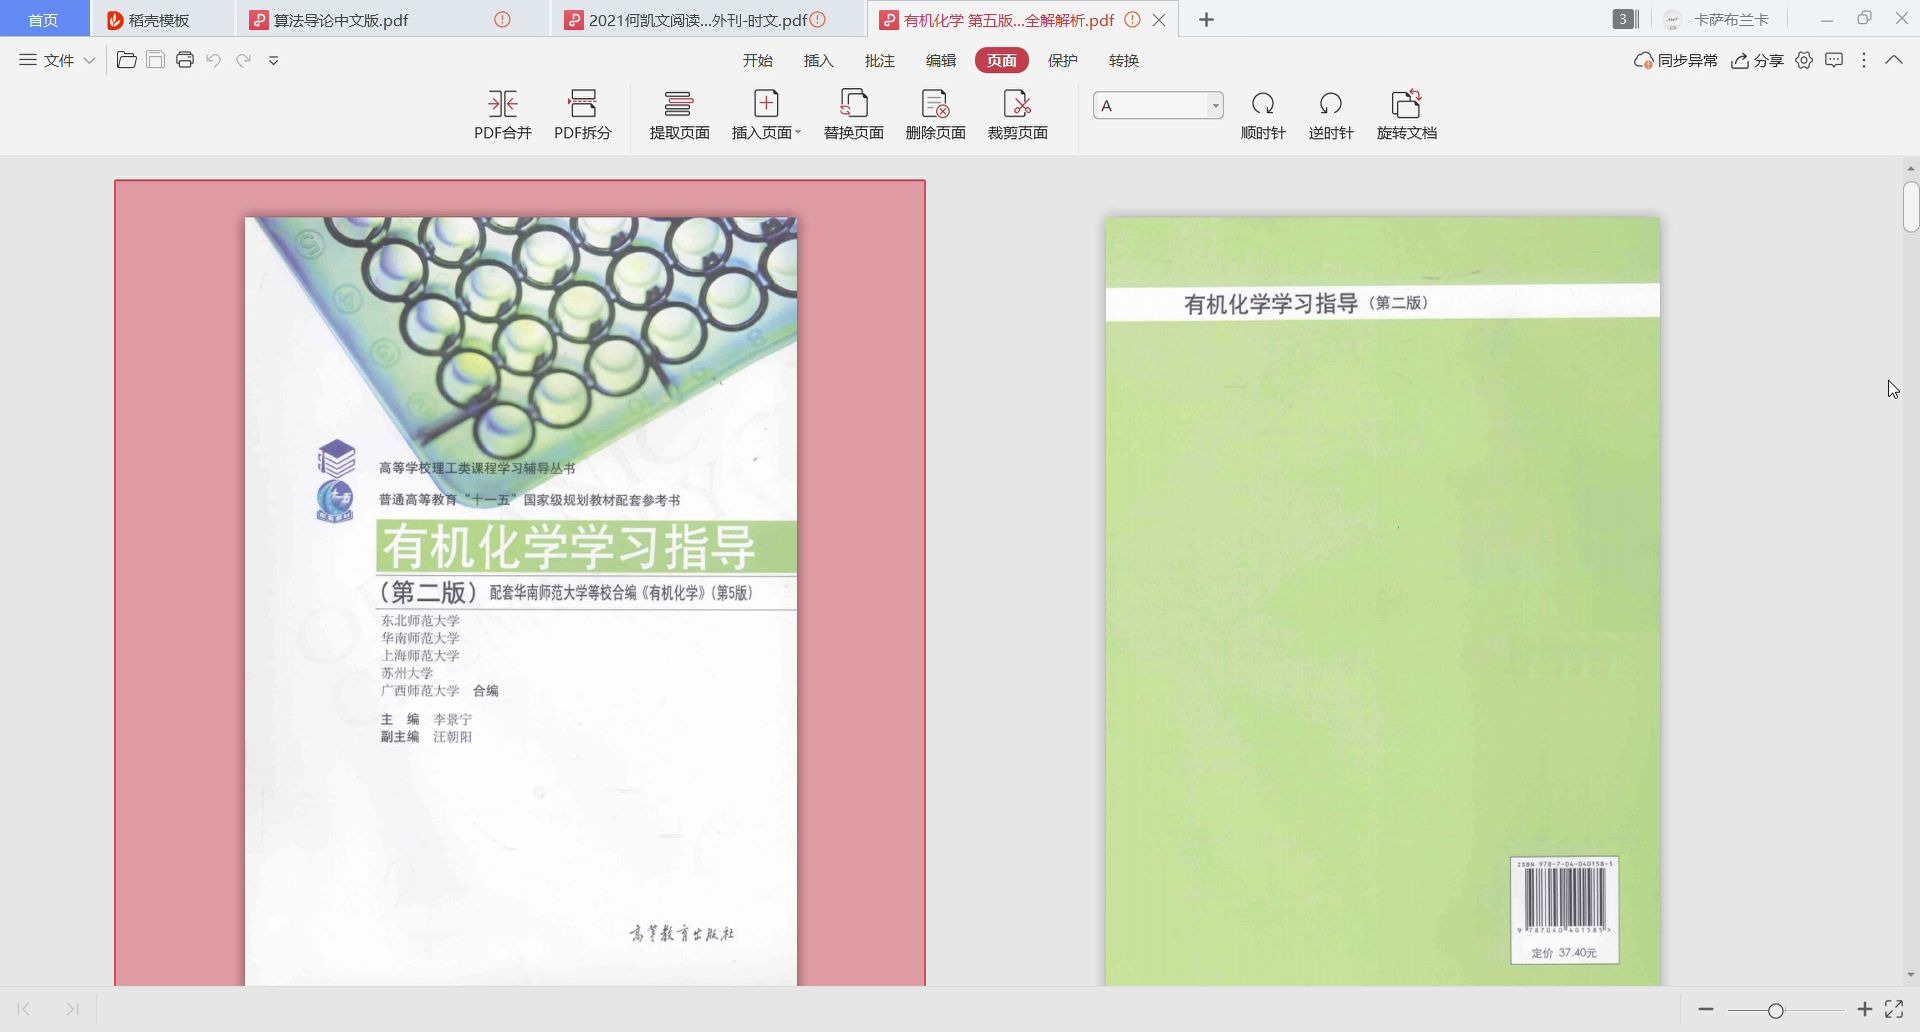Screen dimensions: 1920x1032
Task: Open the PDF合并 merge tool
Action: click(502, 115)
